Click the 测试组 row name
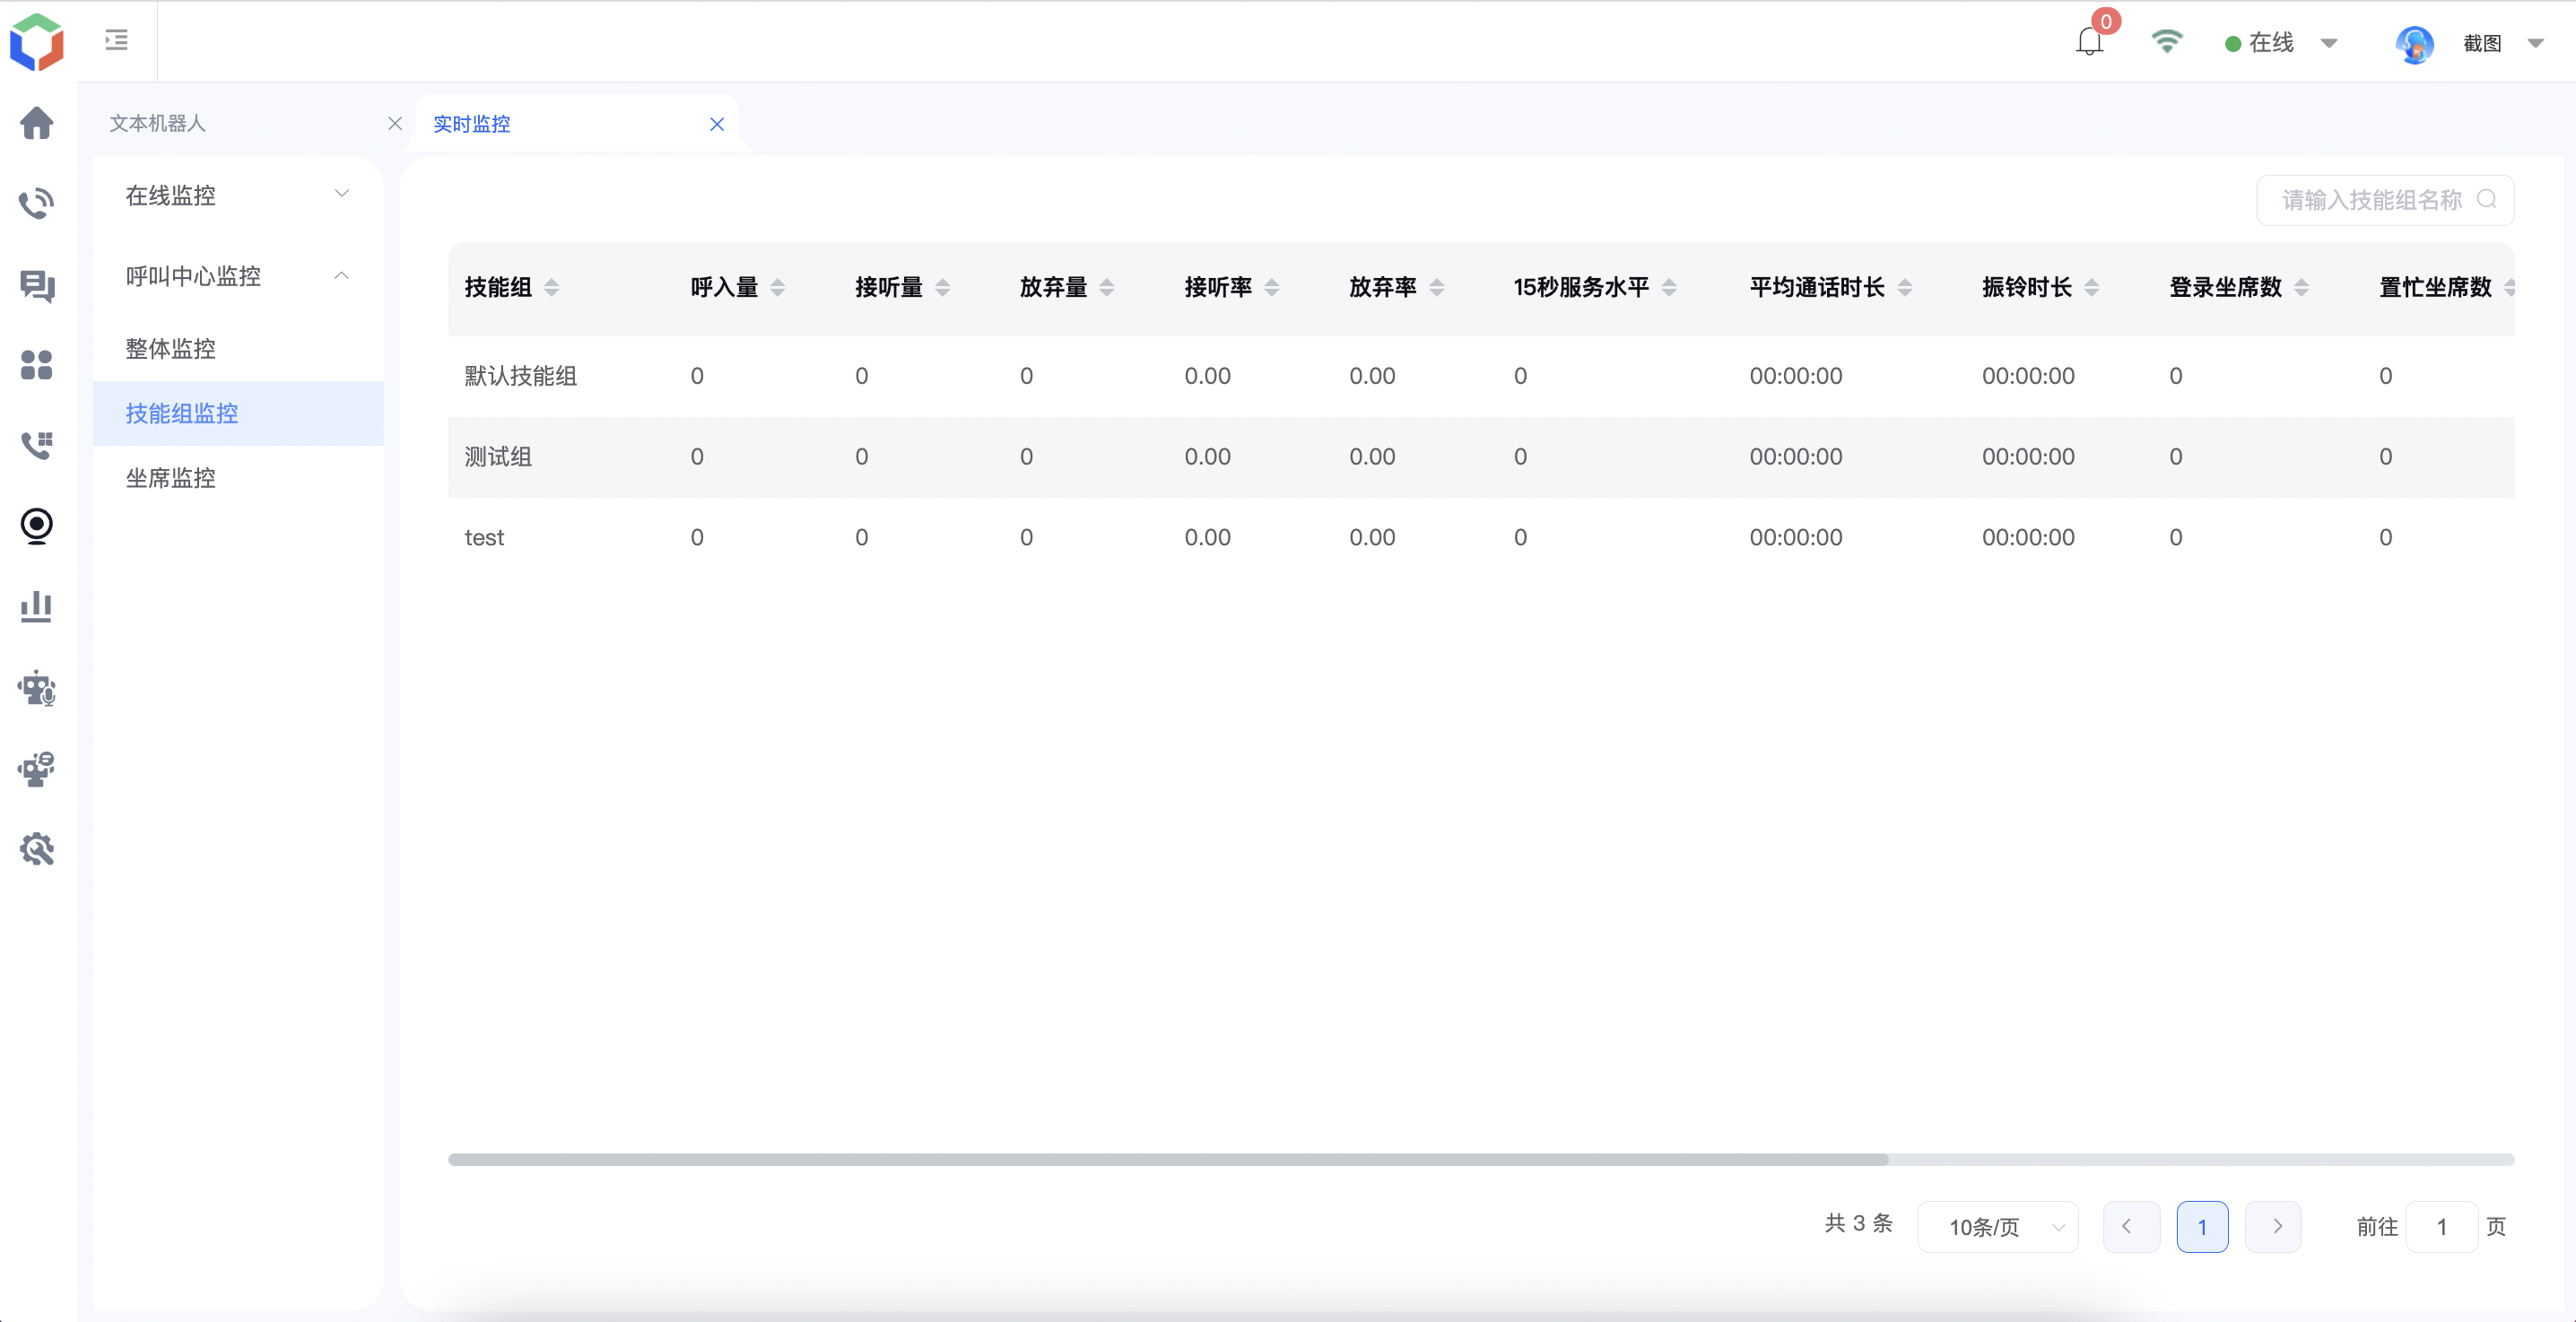The image size is (2576, 1322). tap(498, 457)
